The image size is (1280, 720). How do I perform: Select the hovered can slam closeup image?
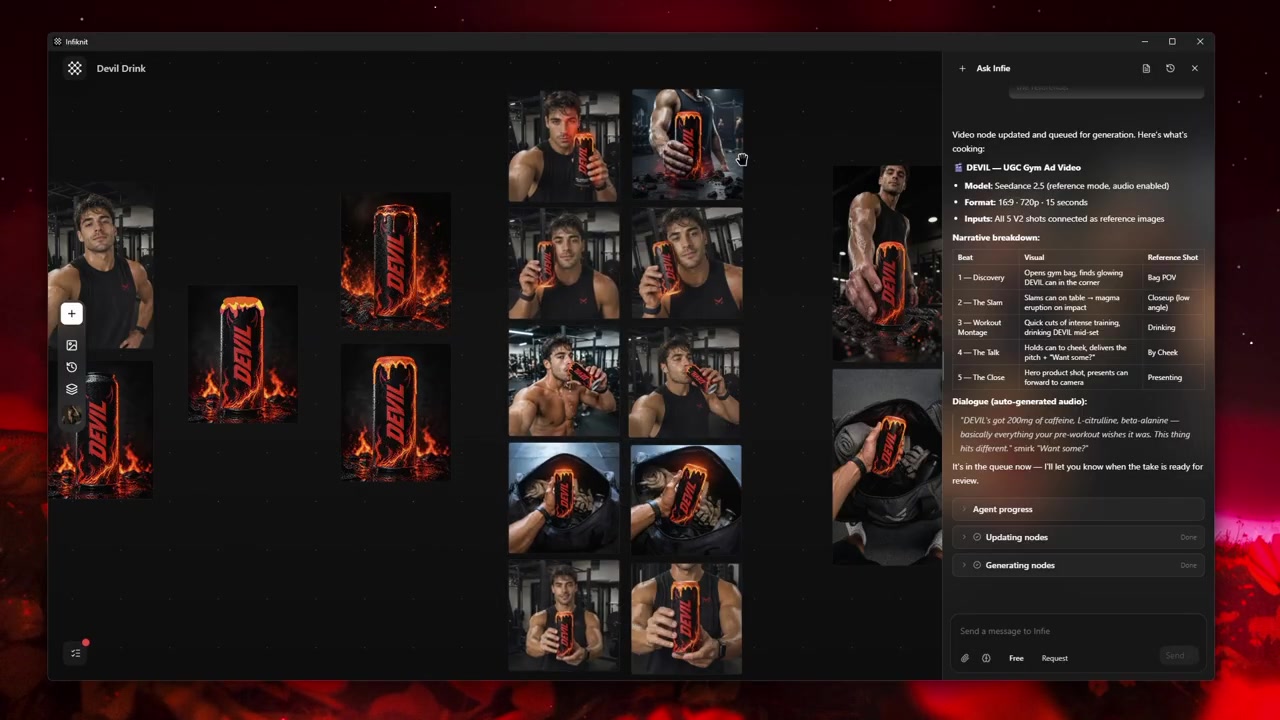pos(687,145)
